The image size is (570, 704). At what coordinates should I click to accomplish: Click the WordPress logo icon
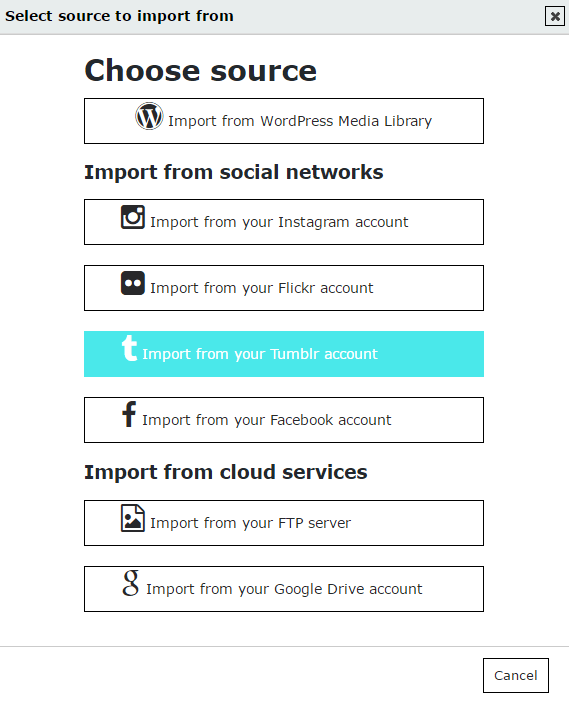(x=149, y=116)
